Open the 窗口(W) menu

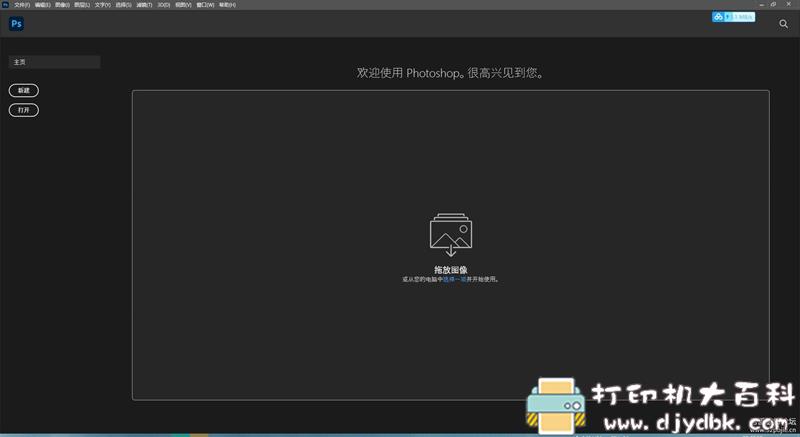(205, 5)
